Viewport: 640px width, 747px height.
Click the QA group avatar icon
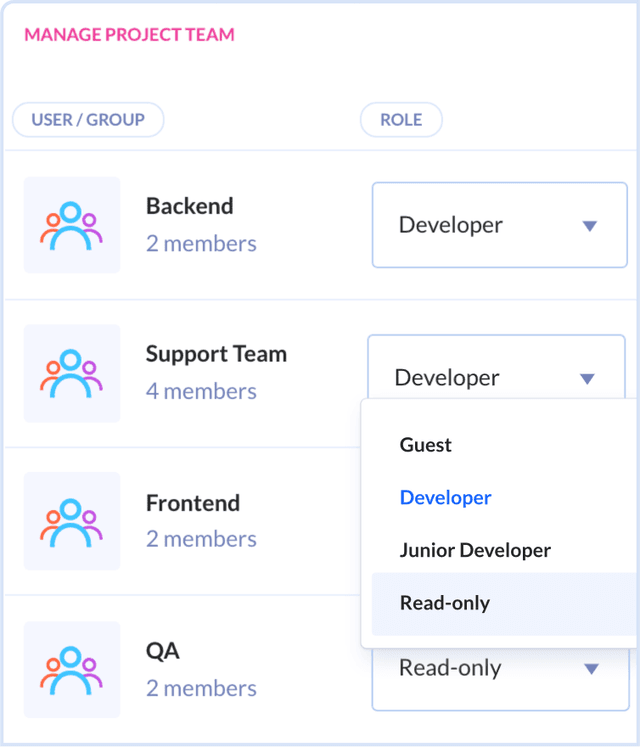71,669
